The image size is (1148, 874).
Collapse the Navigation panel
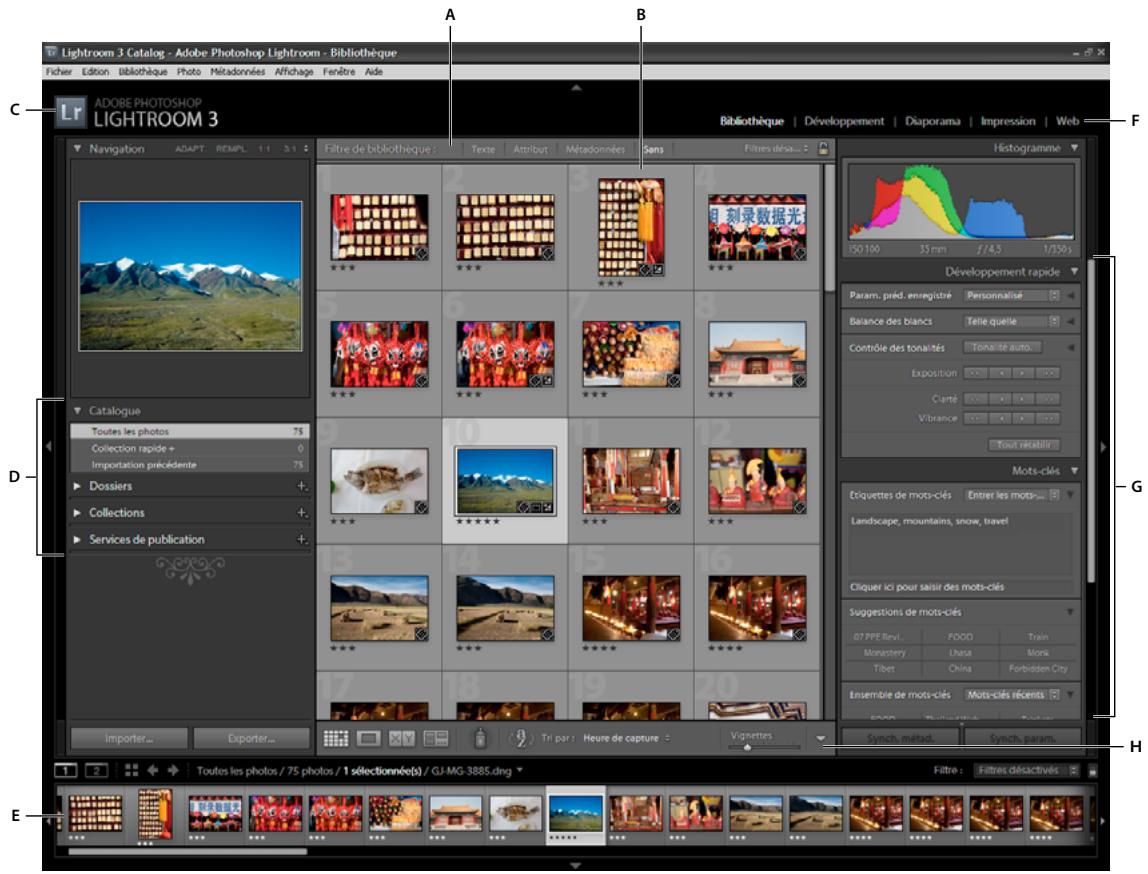pyautogui.click(x=77, y=149)
